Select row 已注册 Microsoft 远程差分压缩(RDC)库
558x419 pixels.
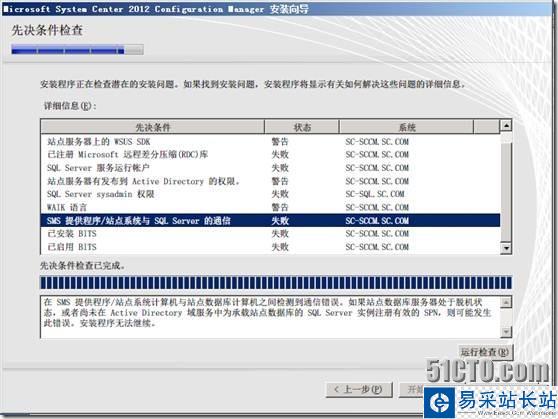click(x=270, y=154)
